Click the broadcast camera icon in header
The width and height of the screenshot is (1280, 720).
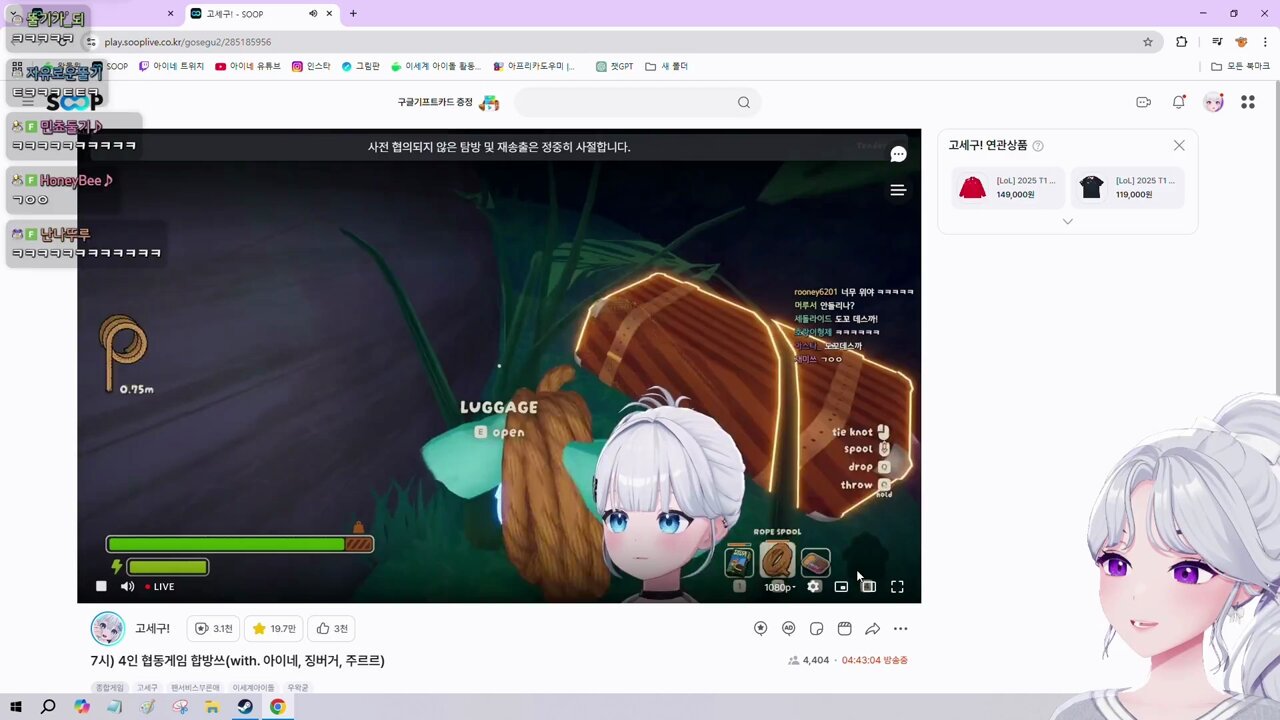(1144, 102)
